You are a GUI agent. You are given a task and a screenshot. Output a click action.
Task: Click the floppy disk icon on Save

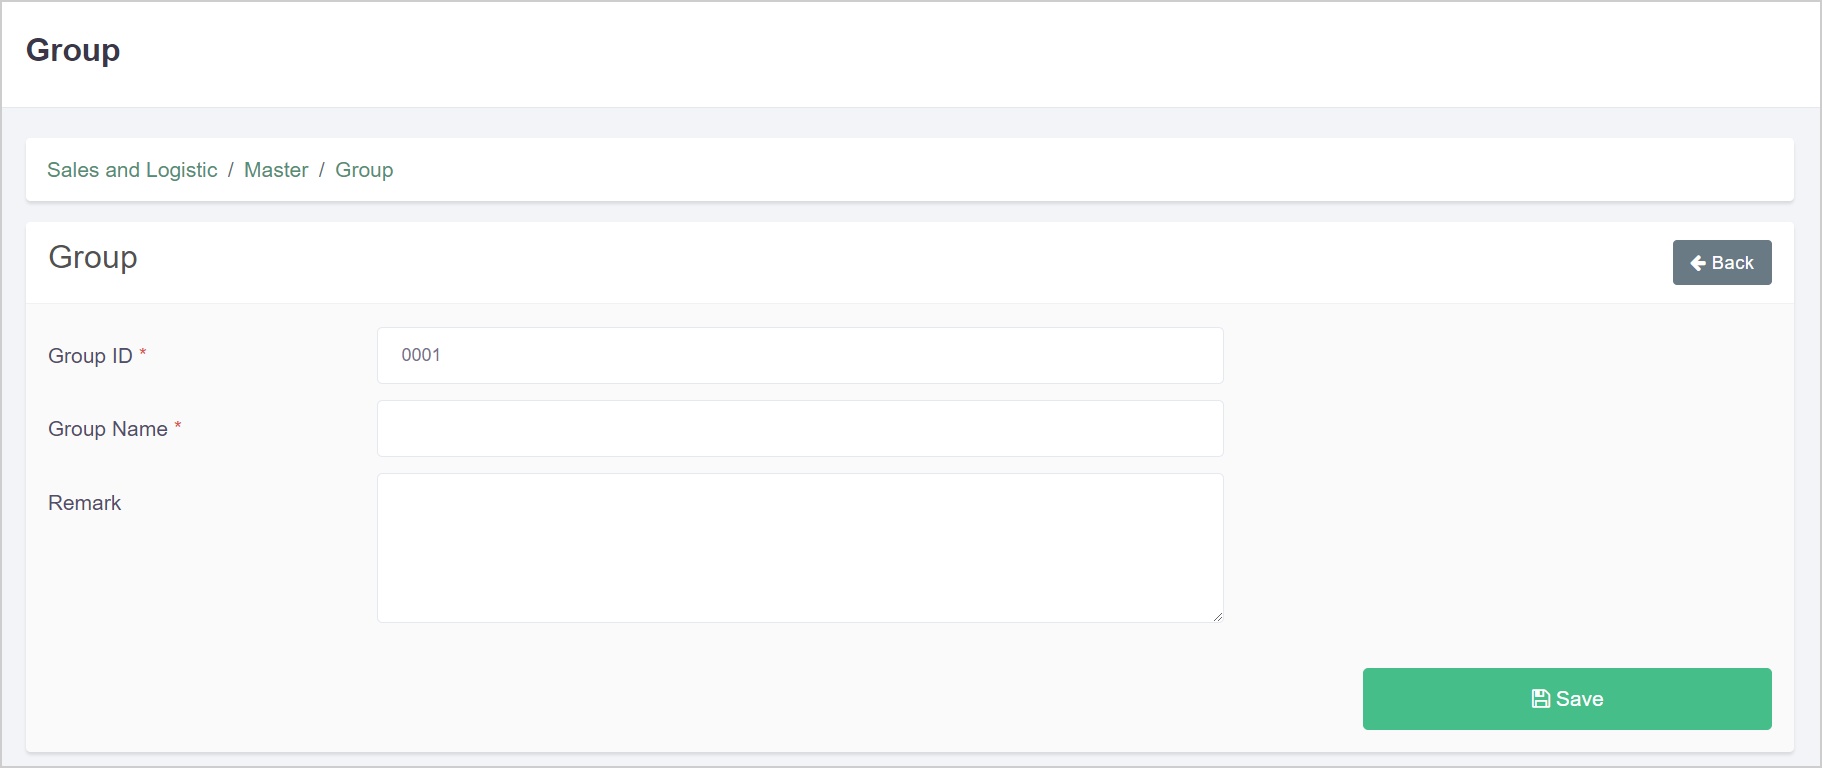(x=1539, y=698)
